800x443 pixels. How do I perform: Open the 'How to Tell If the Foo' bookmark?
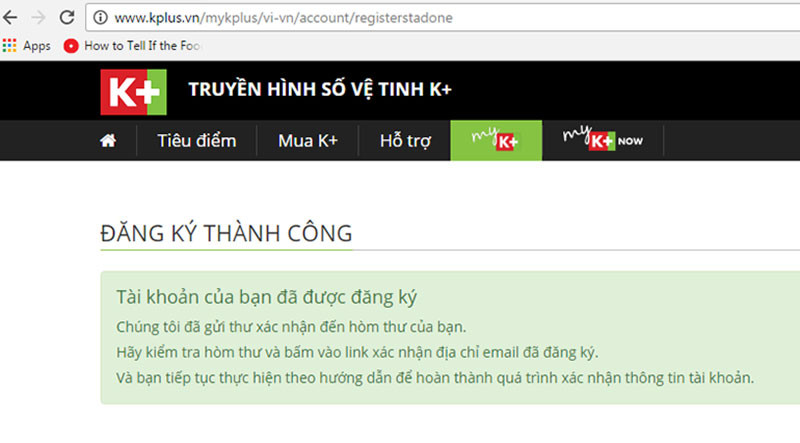(121, 45)
